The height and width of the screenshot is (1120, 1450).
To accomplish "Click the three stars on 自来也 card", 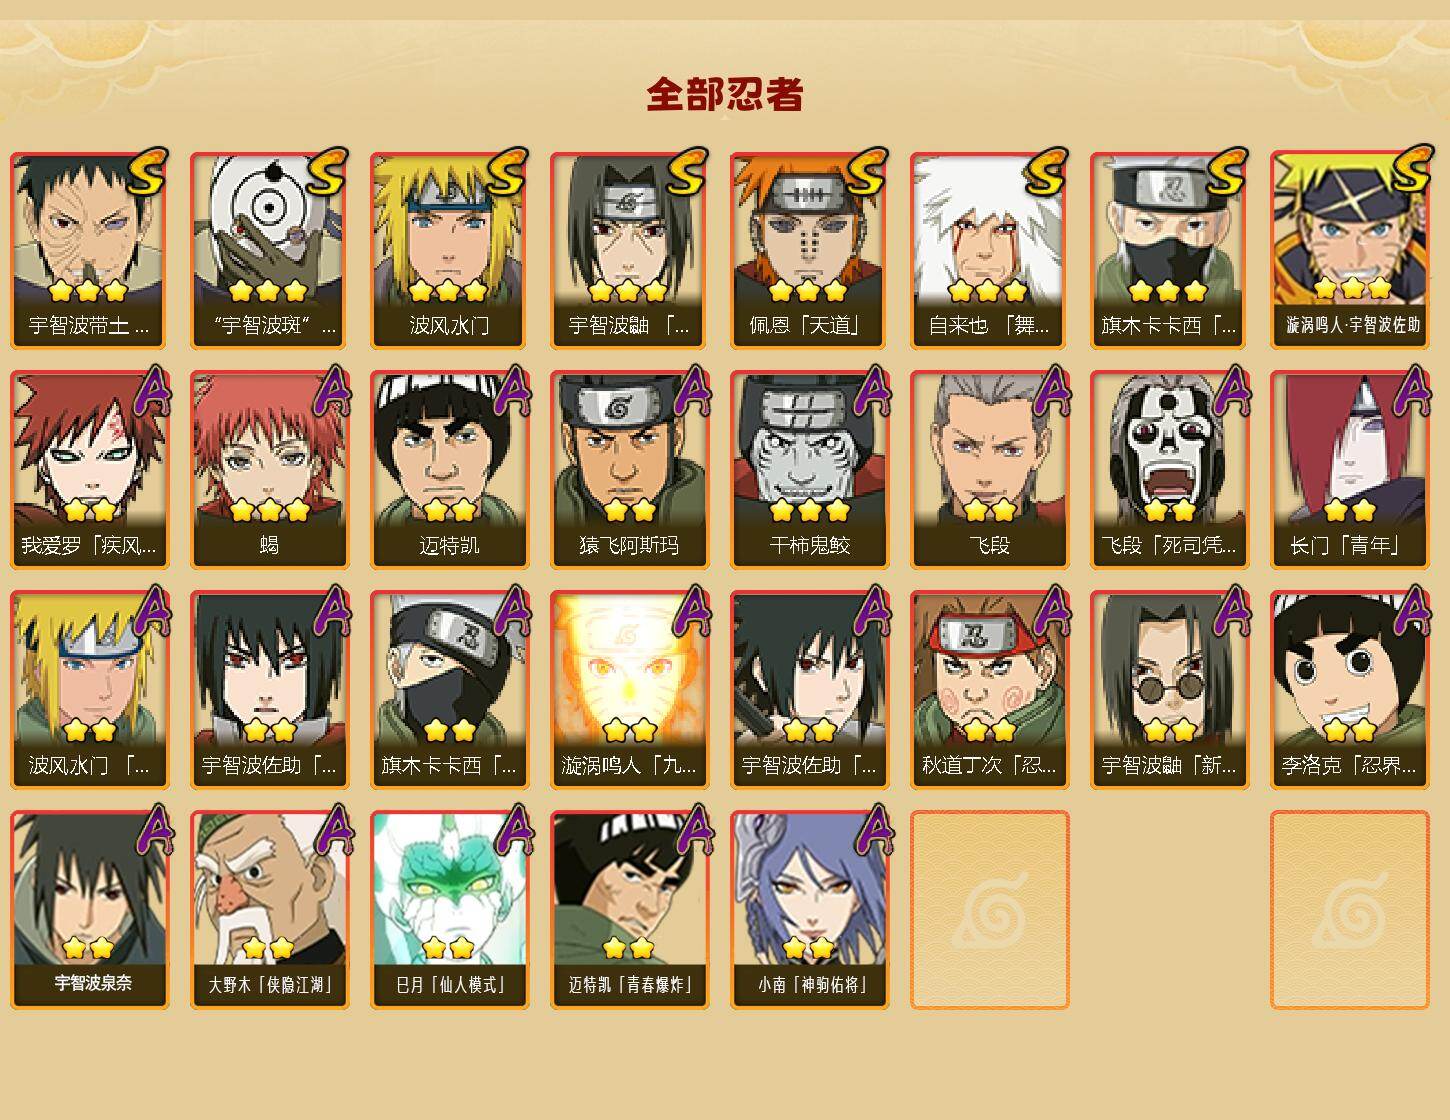I will (988, 291).
